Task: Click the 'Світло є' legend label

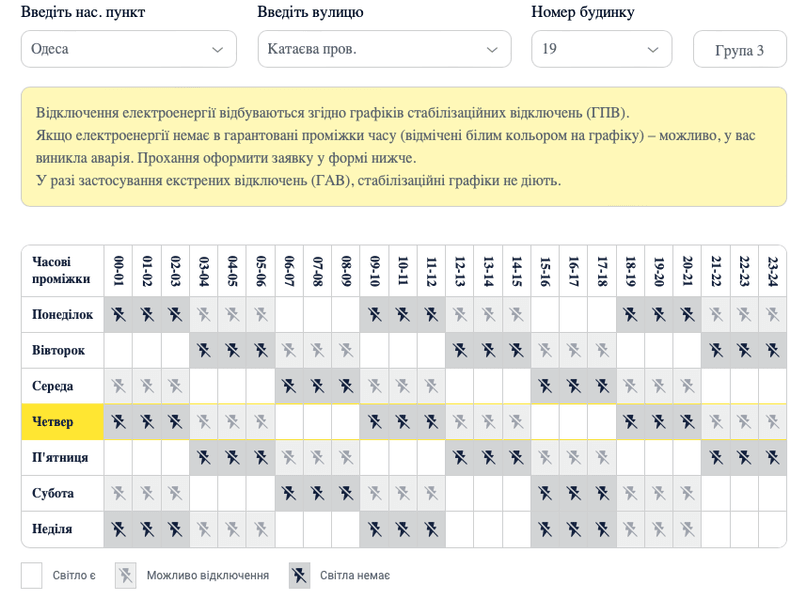Action: (73, 576)
